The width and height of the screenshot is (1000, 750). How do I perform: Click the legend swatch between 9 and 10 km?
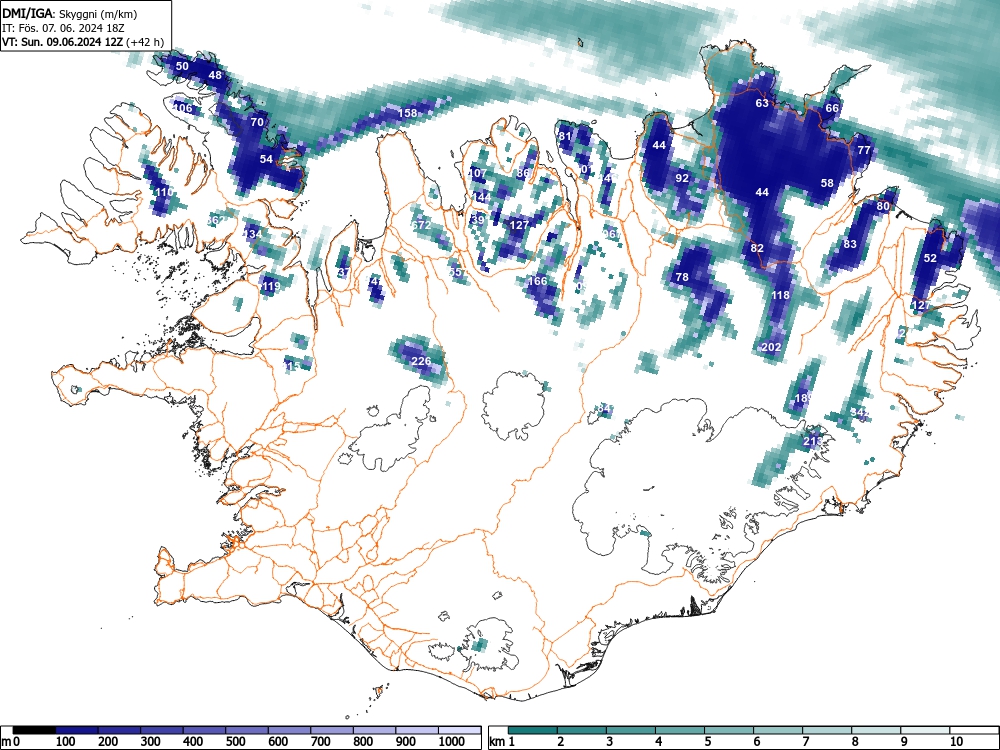coord(925,730)
